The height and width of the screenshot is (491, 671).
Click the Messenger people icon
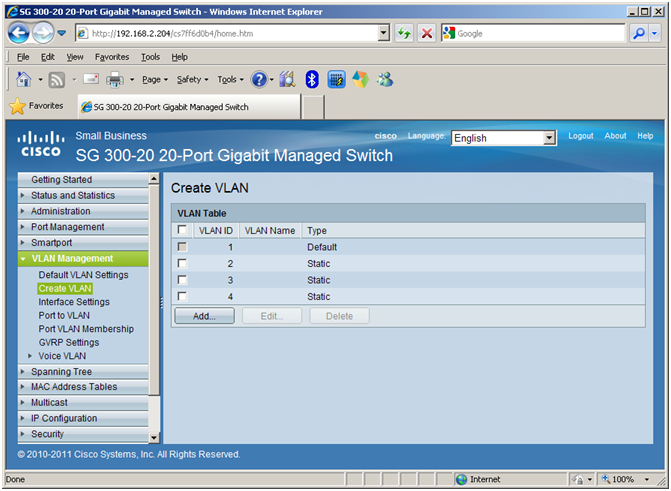(385, 80)
